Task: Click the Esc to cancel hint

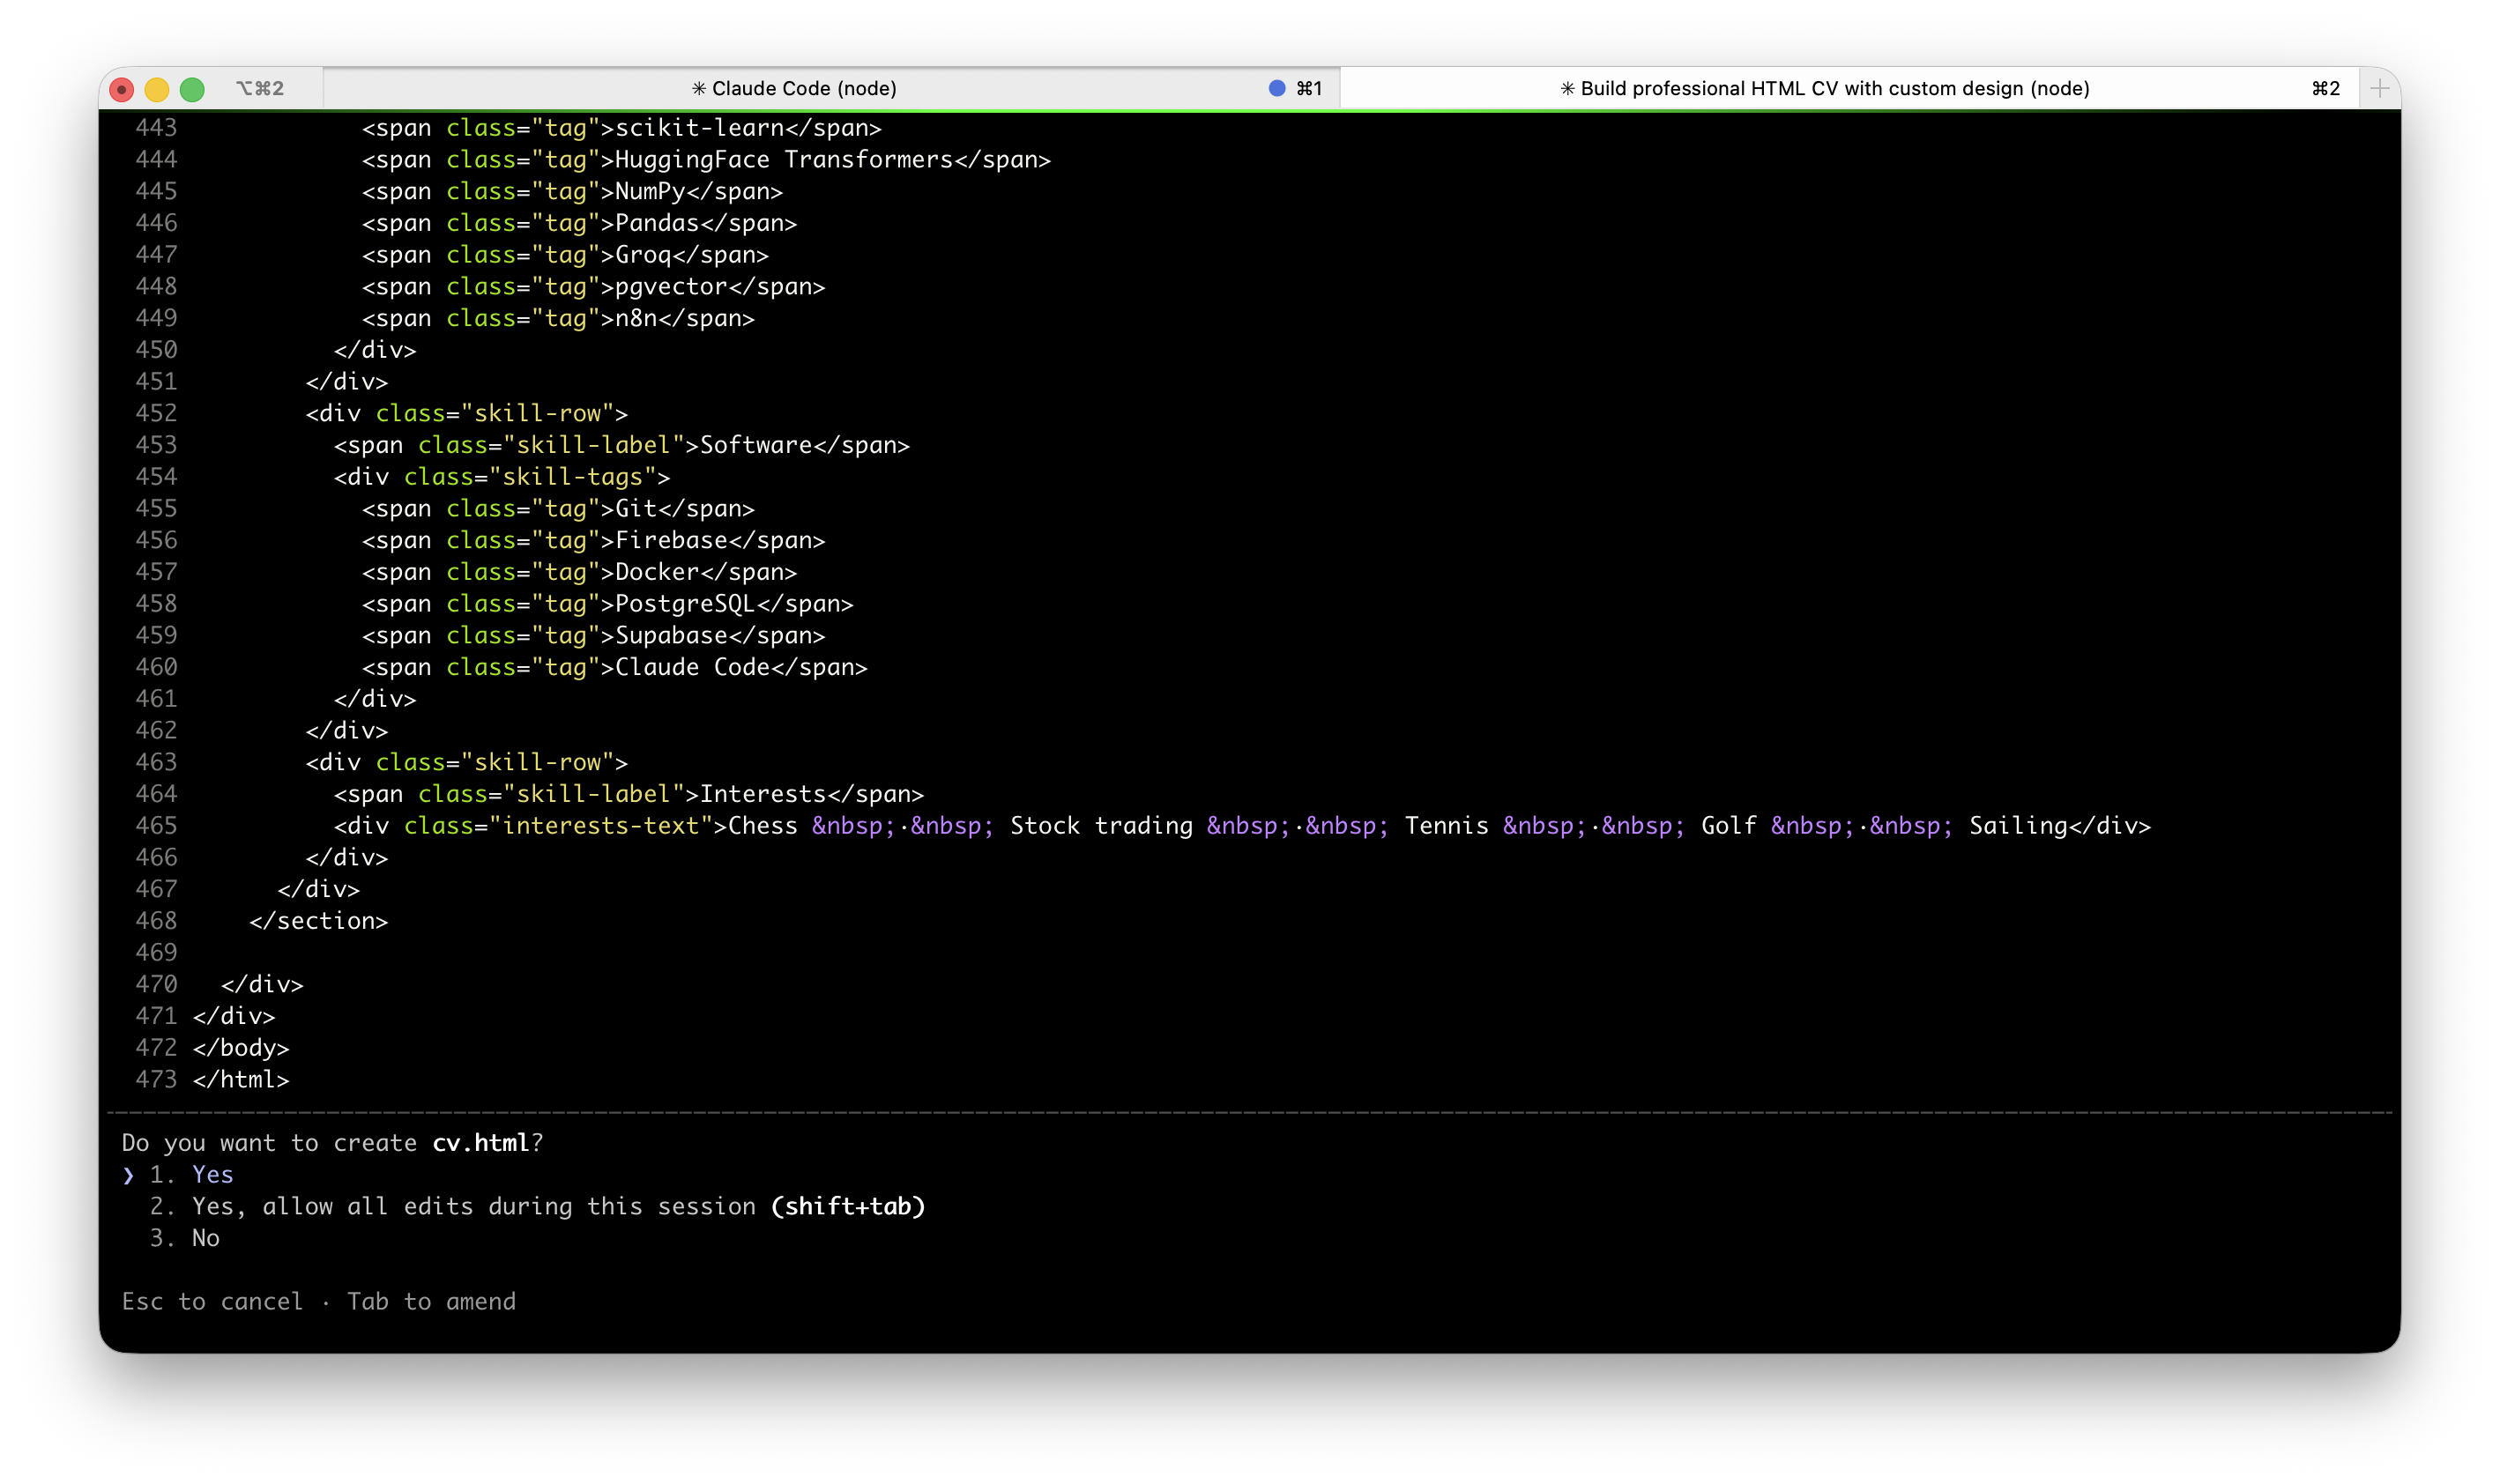Action: pos(212,1301)
